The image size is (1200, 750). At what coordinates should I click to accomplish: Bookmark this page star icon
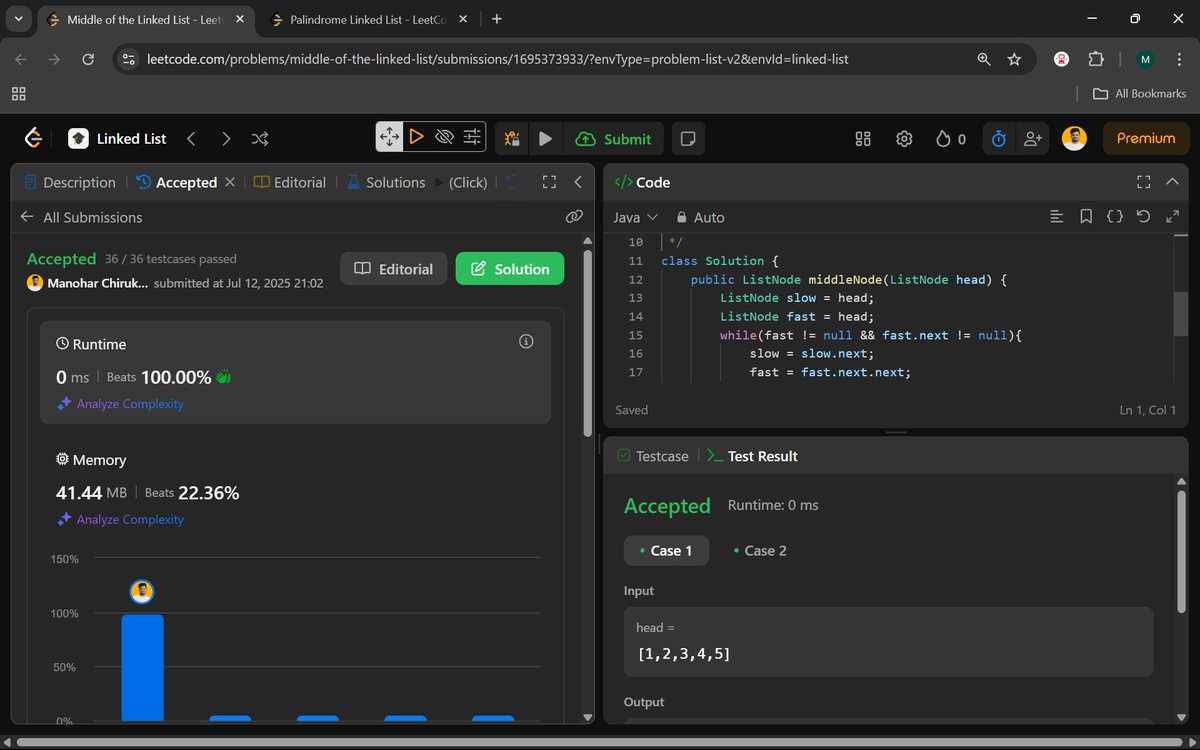pyautogui.click(x=1014, y=59)
